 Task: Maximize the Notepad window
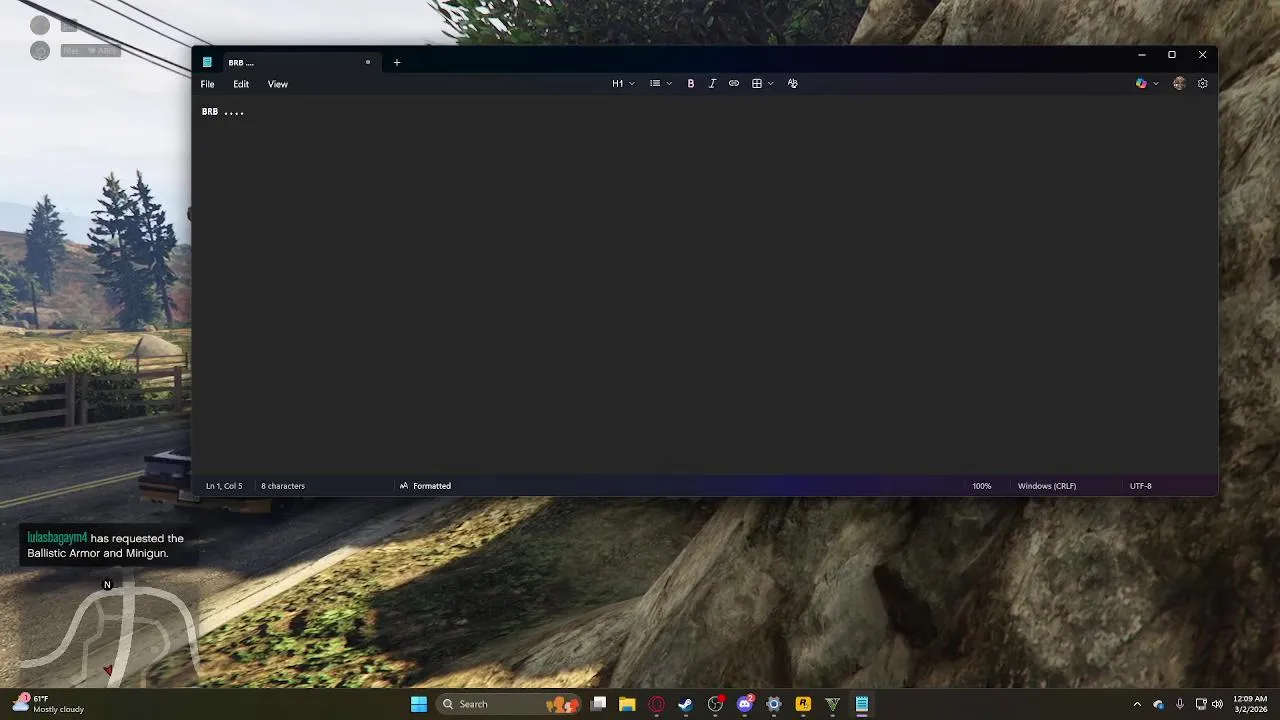pyautogui.click(x=1172, y=55)
